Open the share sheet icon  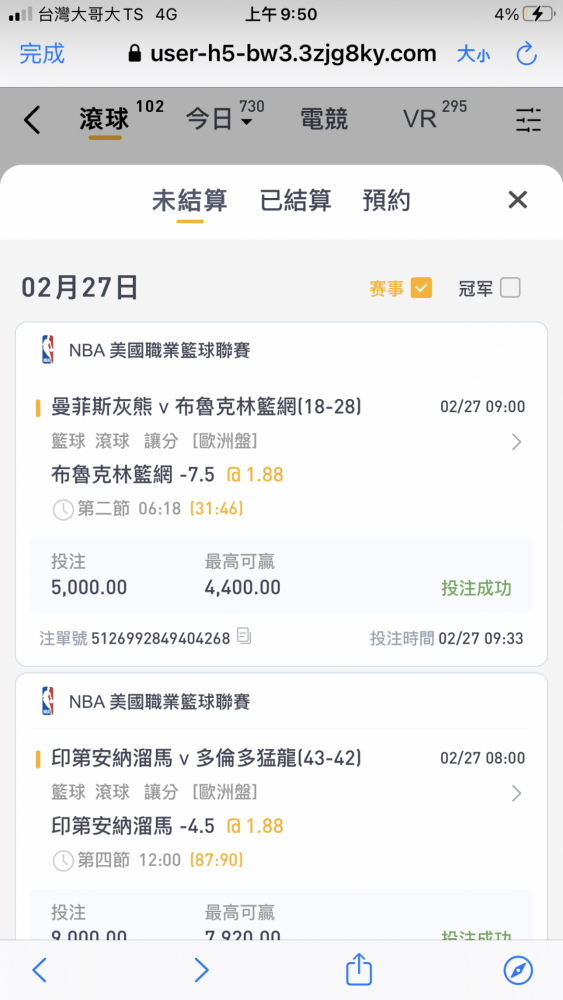358,970
